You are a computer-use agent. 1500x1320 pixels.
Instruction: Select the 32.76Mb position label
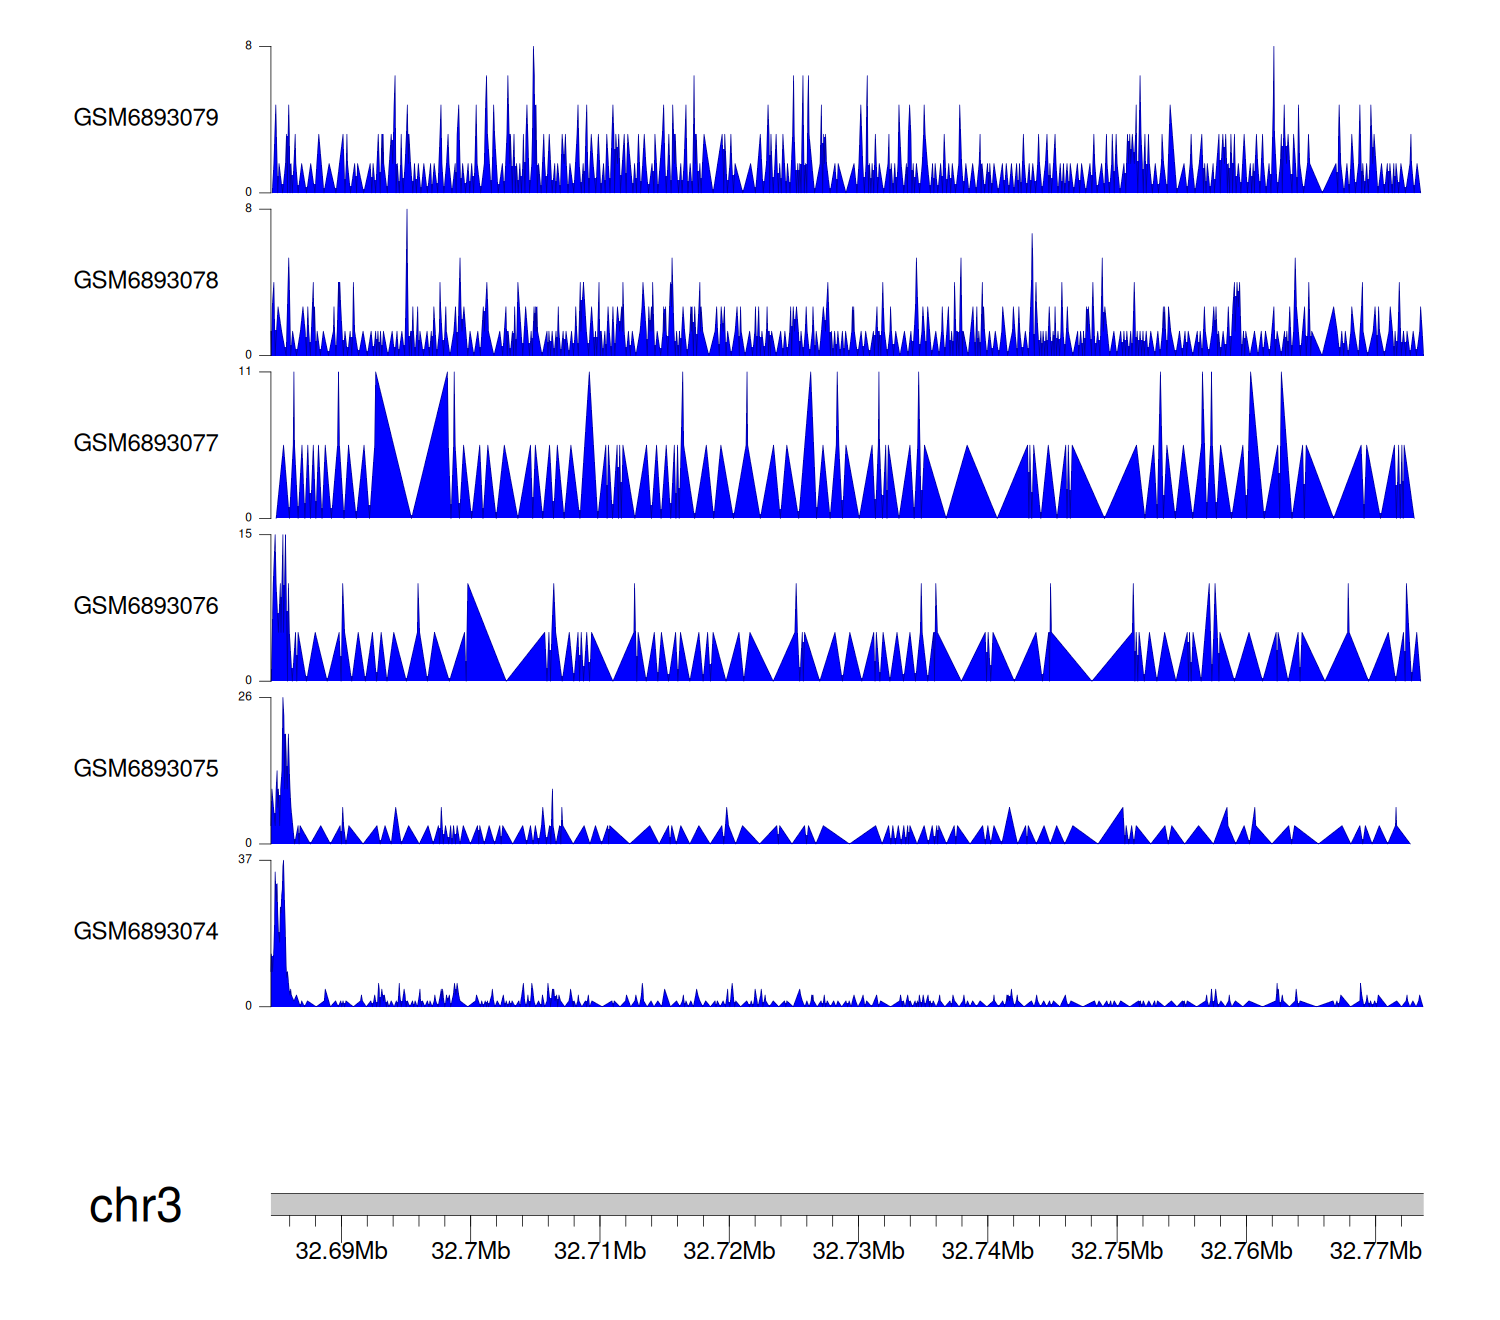pos(1246,1252)
